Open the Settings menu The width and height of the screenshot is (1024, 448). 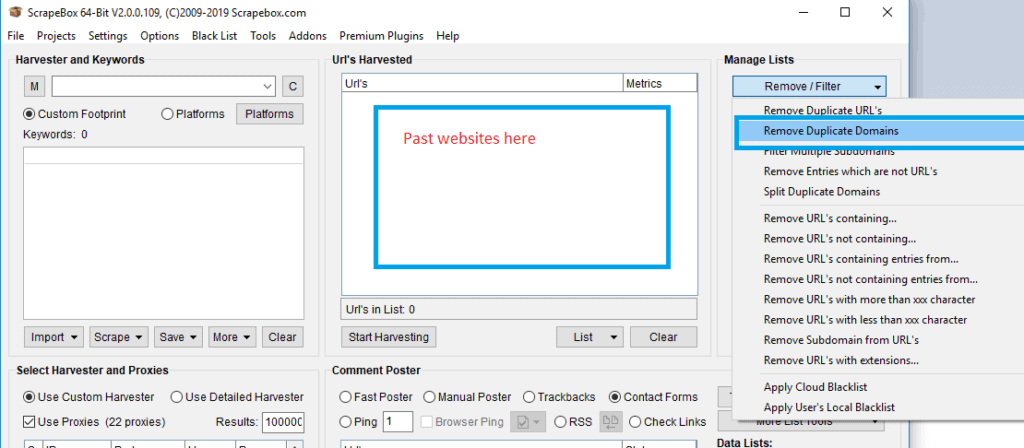[x=108, y=36]
